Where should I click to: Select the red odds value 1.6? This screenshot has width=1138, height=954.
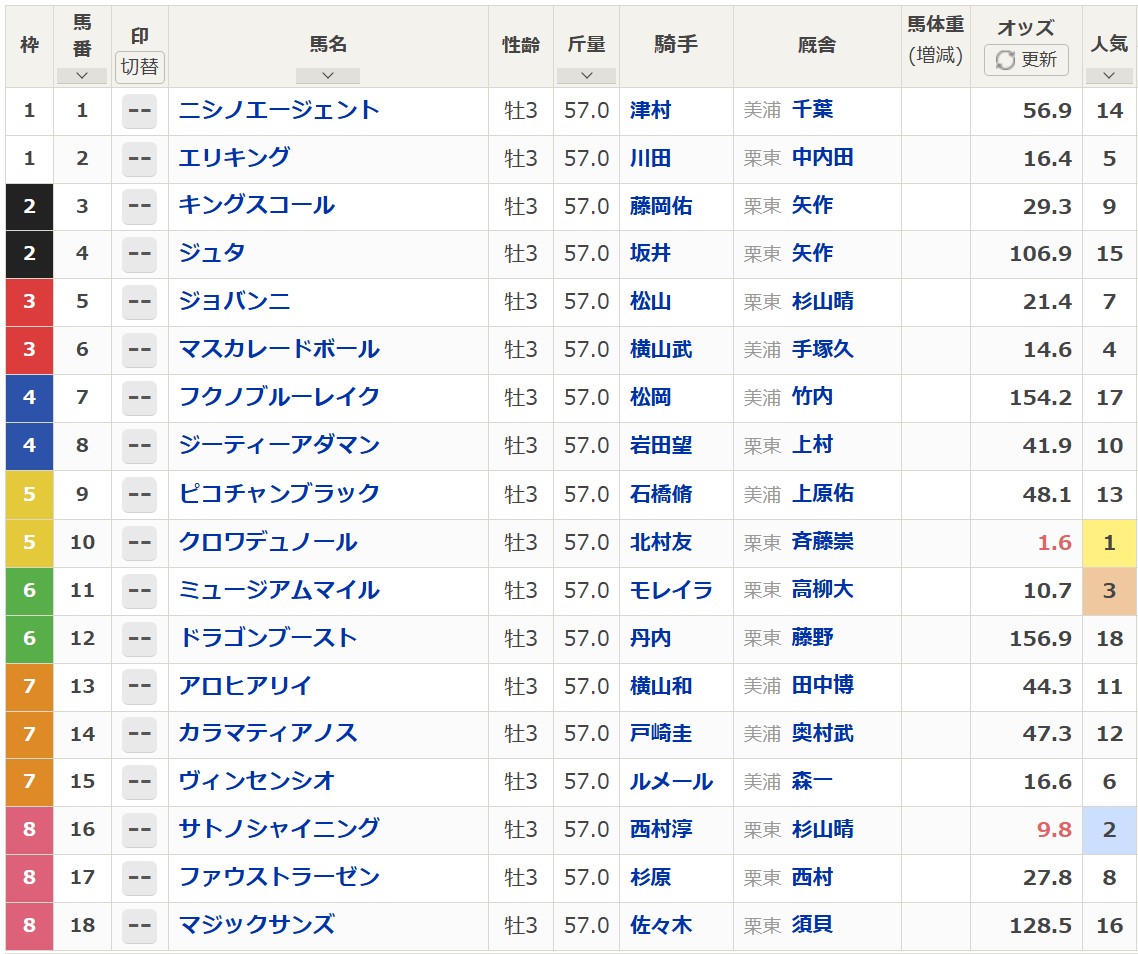[1055, 543]
